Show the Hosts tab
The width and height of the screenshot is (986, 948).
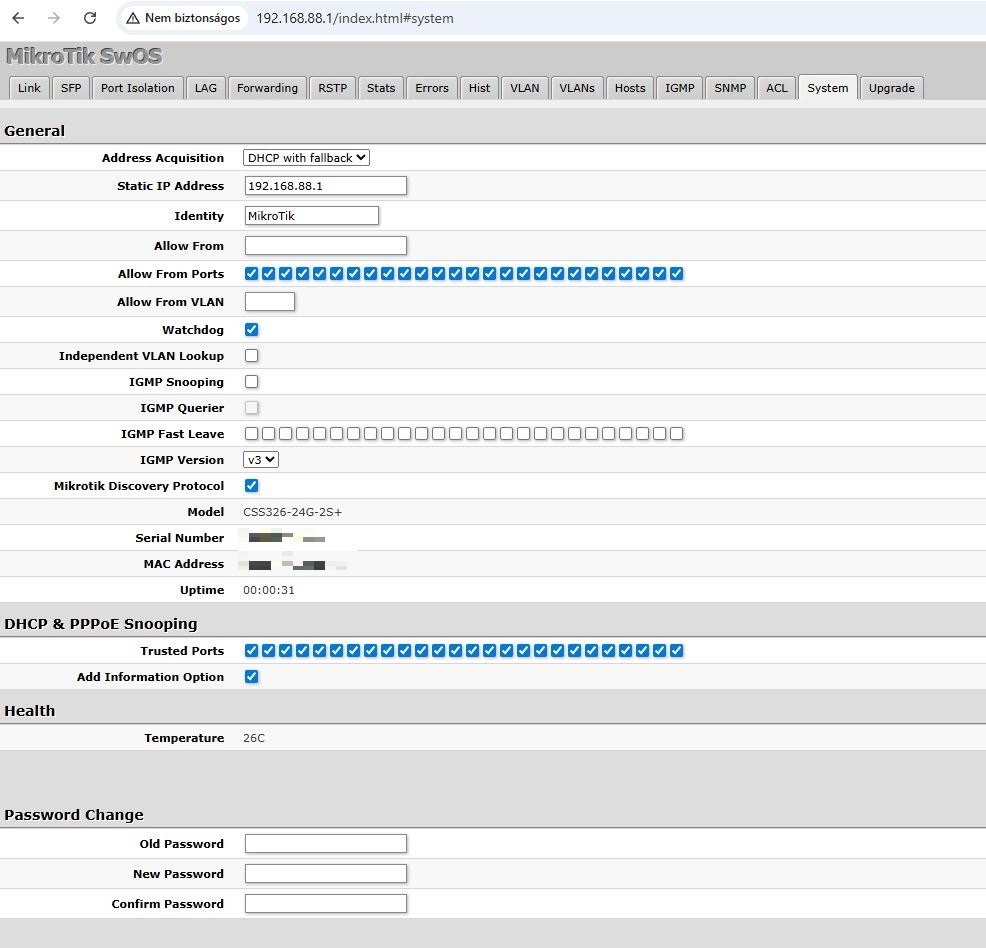tap(630, 88)
